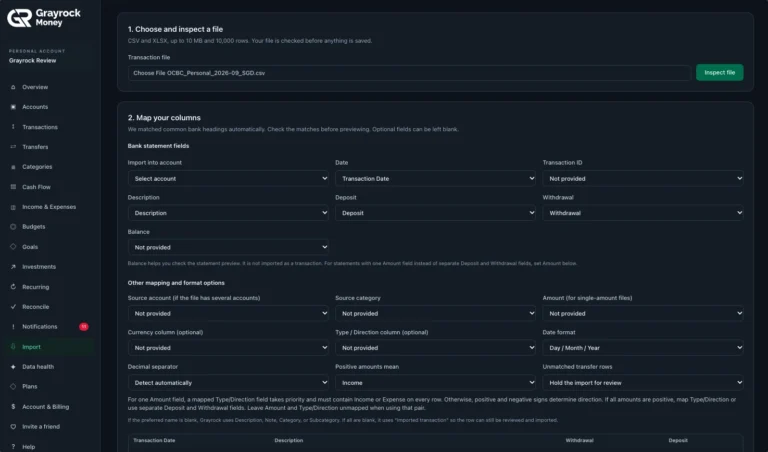Expand the Decimal separator dropdown
The width and height of the screenshot is (768, 452).
(228, 382)
